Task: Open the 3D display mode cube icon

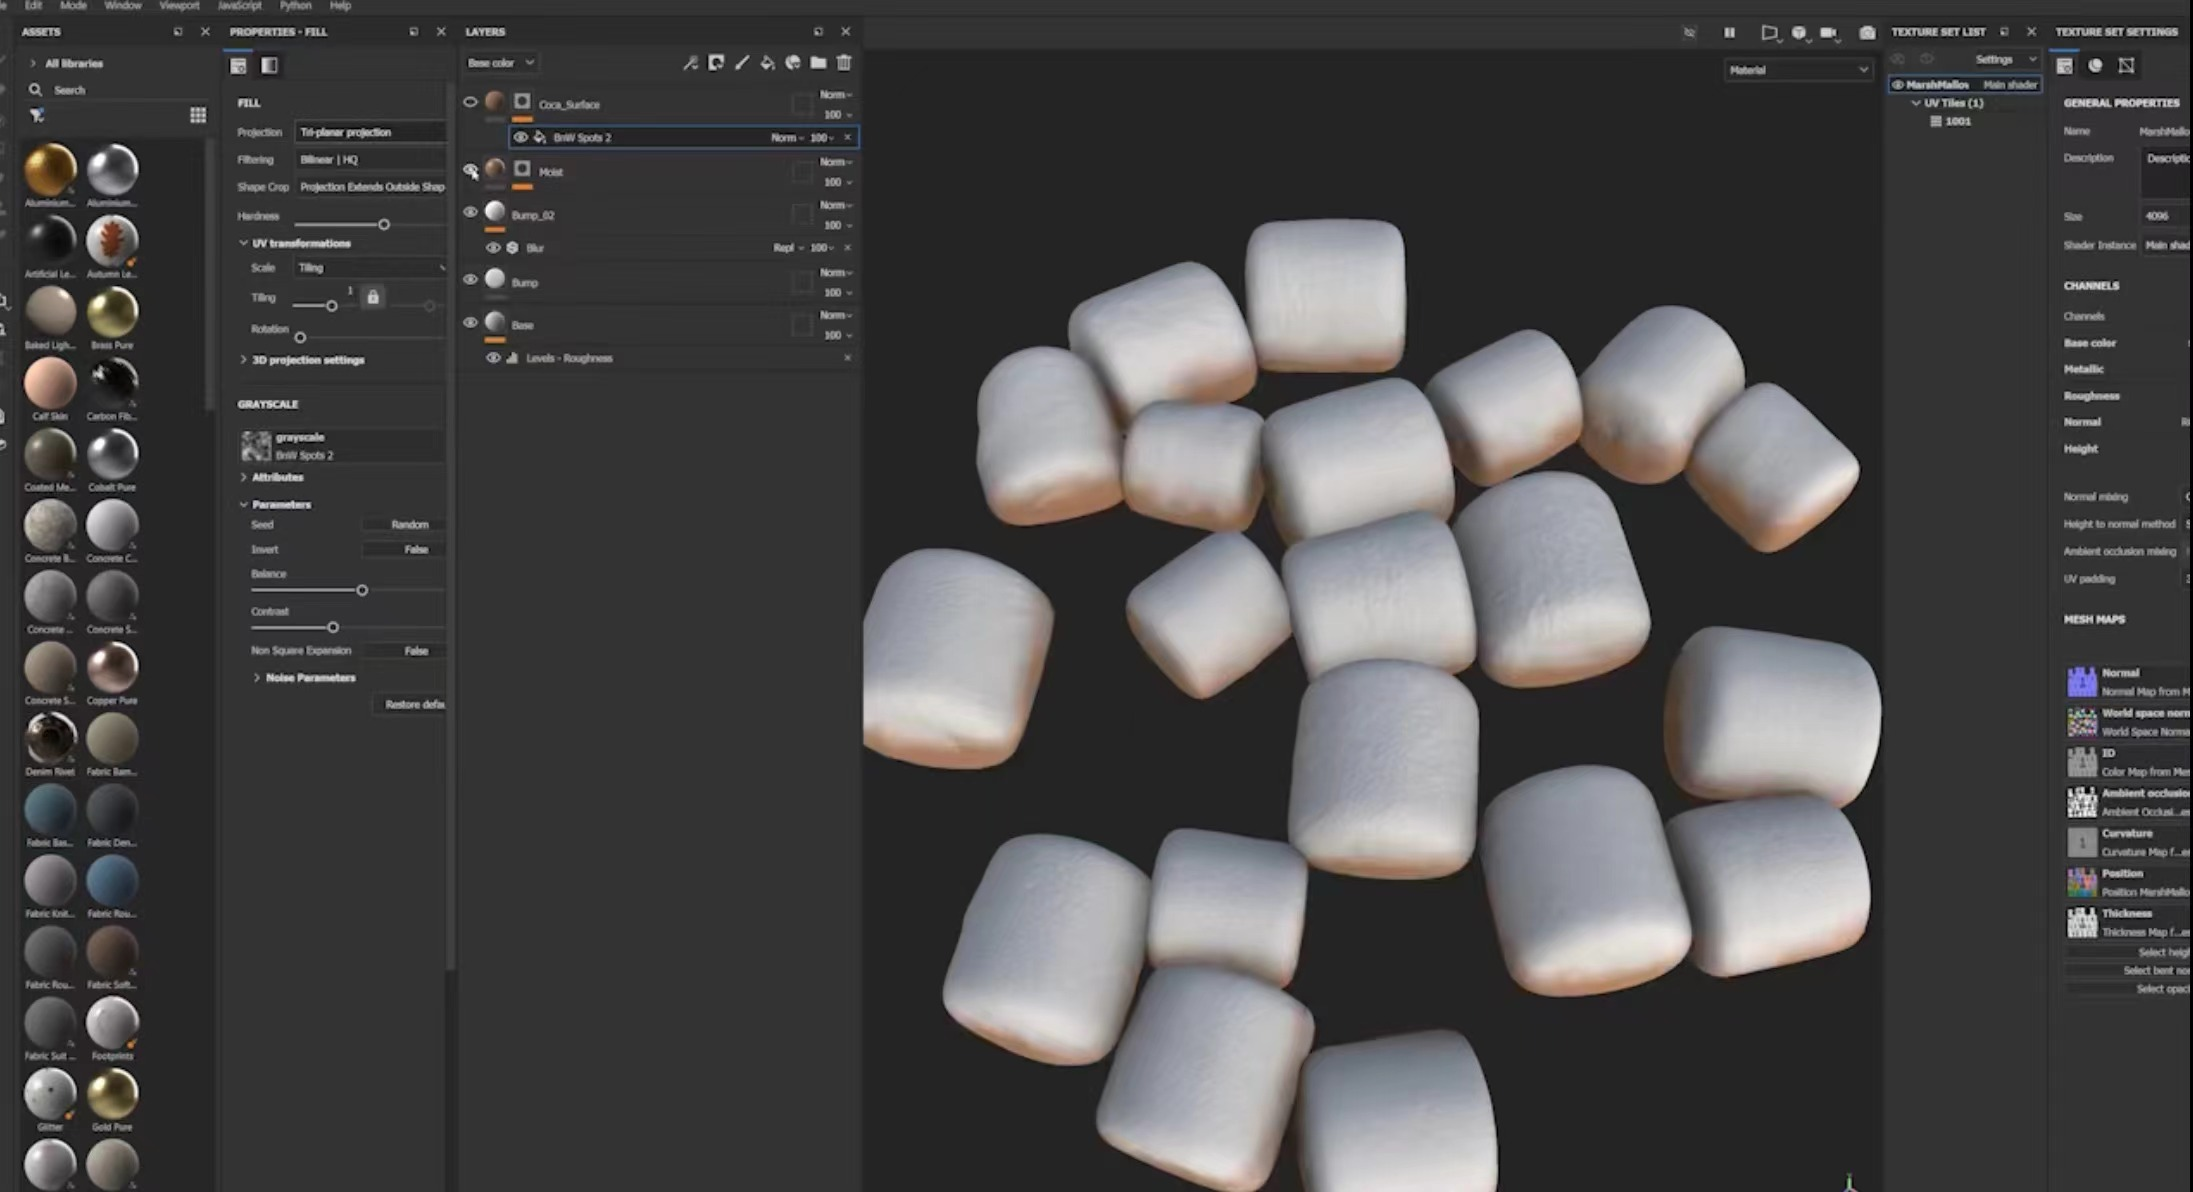Action: (1799, 33)
